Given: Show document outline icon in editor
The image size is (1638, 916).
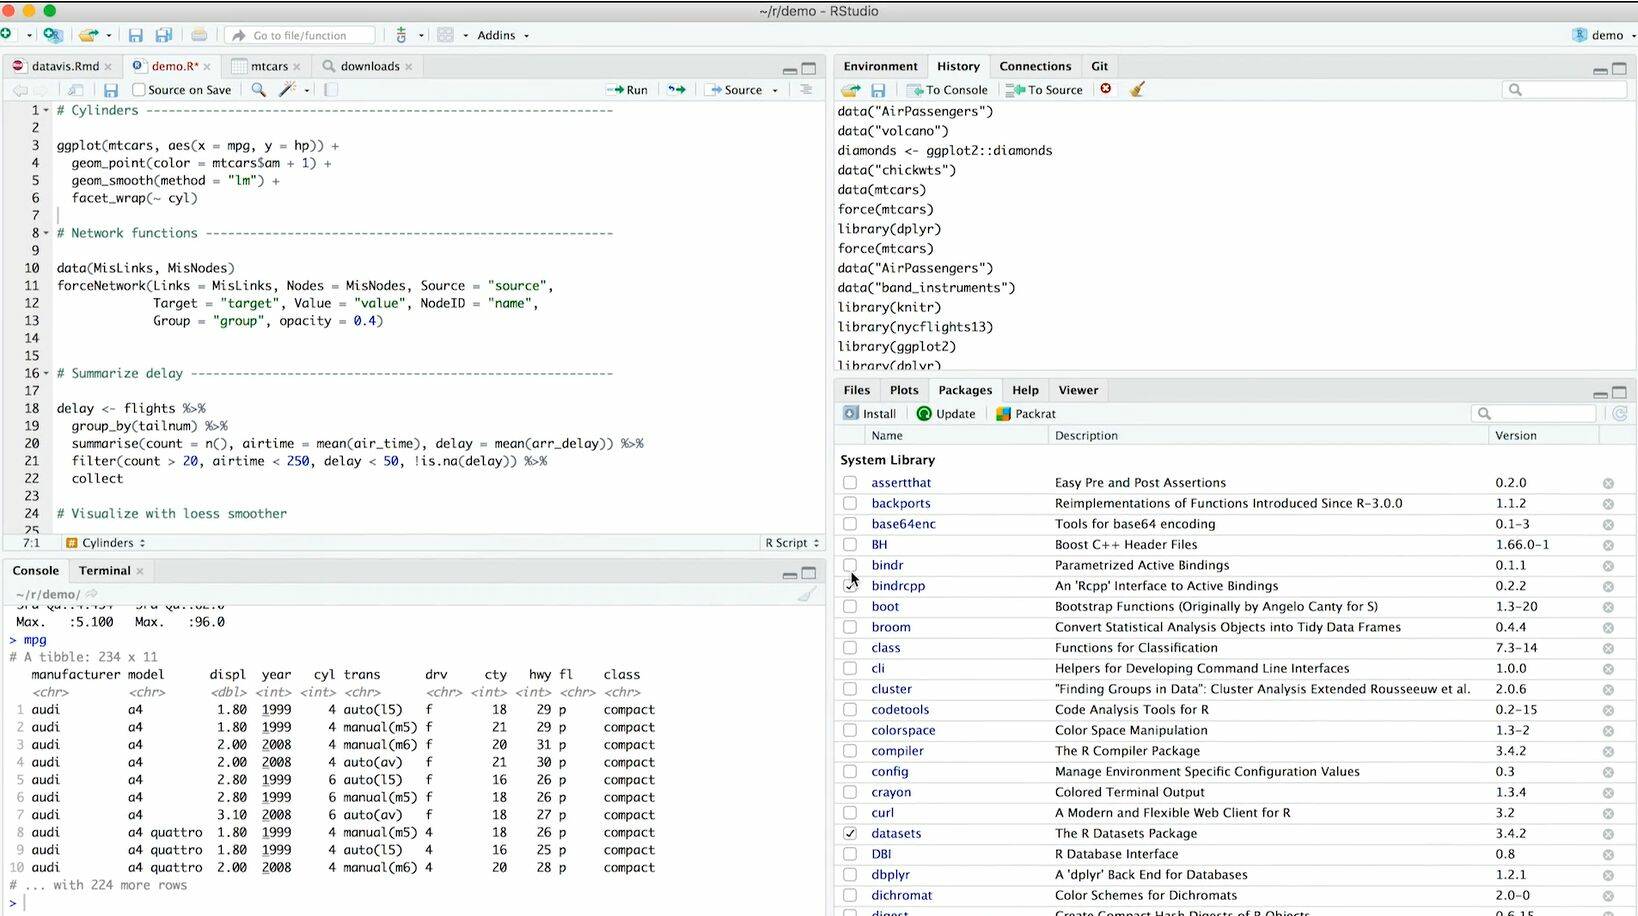Looking at the screenshot, I should pyautogui.click(x=806, y=90).
